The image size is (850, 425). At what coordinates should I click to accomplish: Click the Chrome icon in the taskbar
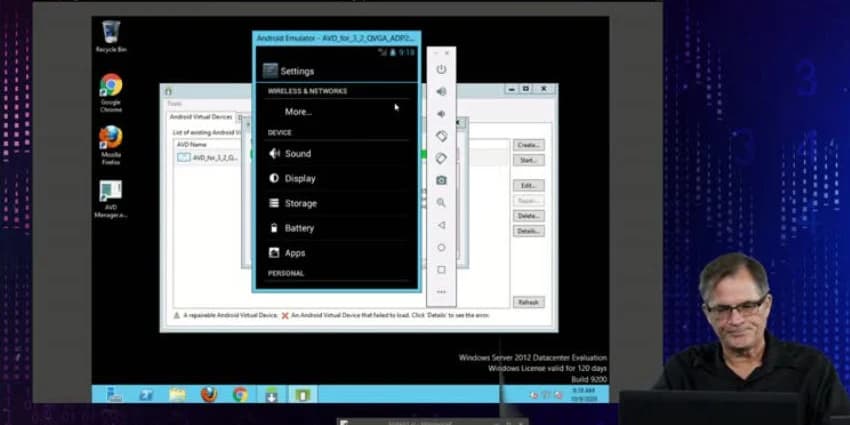point(240,394)
